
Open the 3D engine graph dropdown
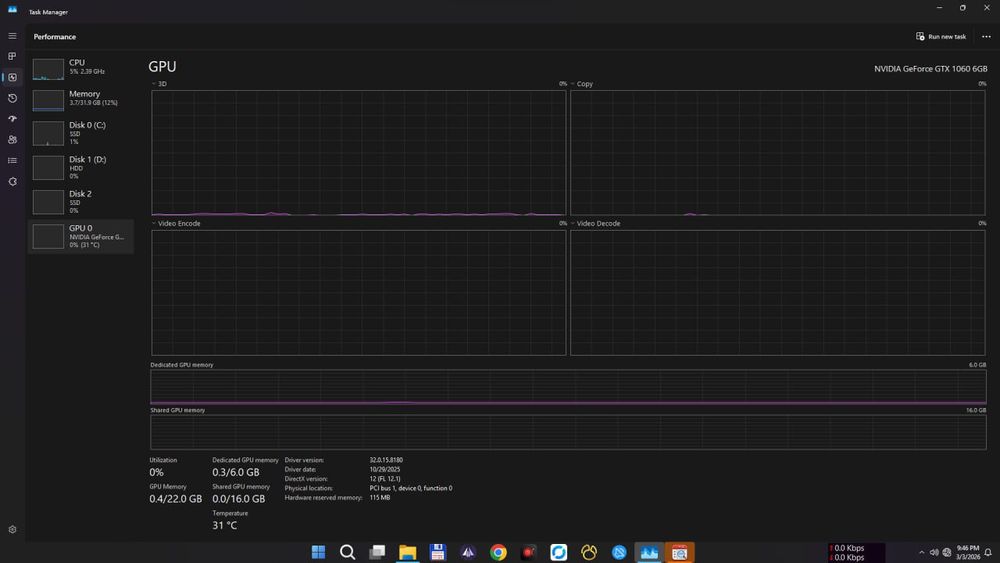click(160, 84)
